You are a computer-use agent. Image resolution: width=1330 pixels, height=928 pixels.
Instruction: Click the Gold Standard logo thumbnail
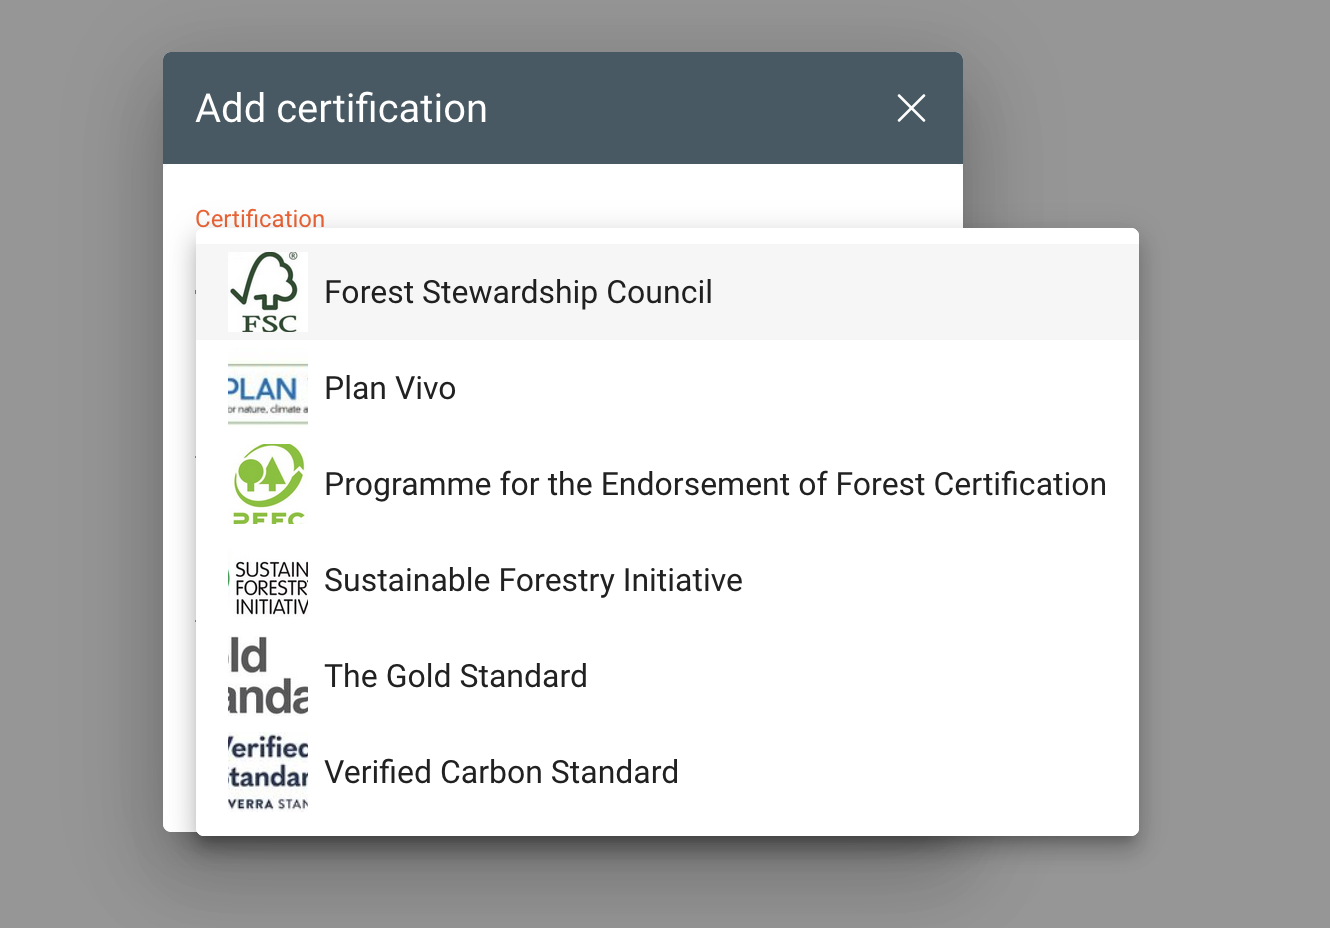[x=267, y=677]
